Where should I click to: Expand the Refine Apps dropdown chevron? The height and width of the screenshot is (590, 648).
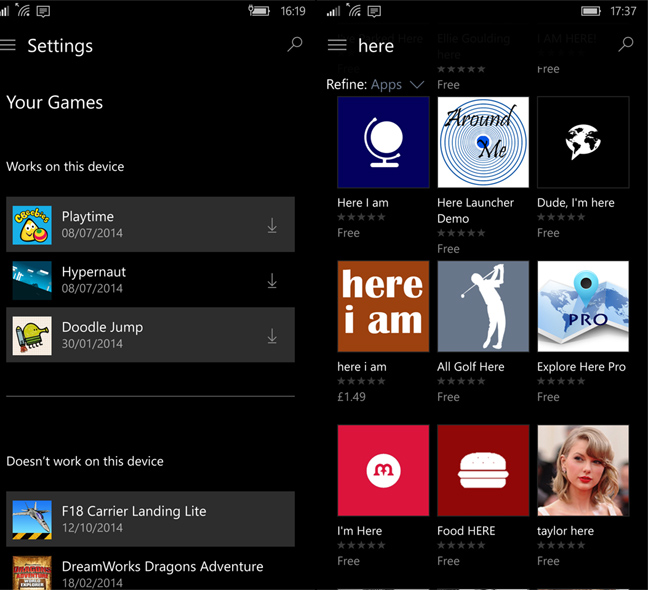(417, 85)
